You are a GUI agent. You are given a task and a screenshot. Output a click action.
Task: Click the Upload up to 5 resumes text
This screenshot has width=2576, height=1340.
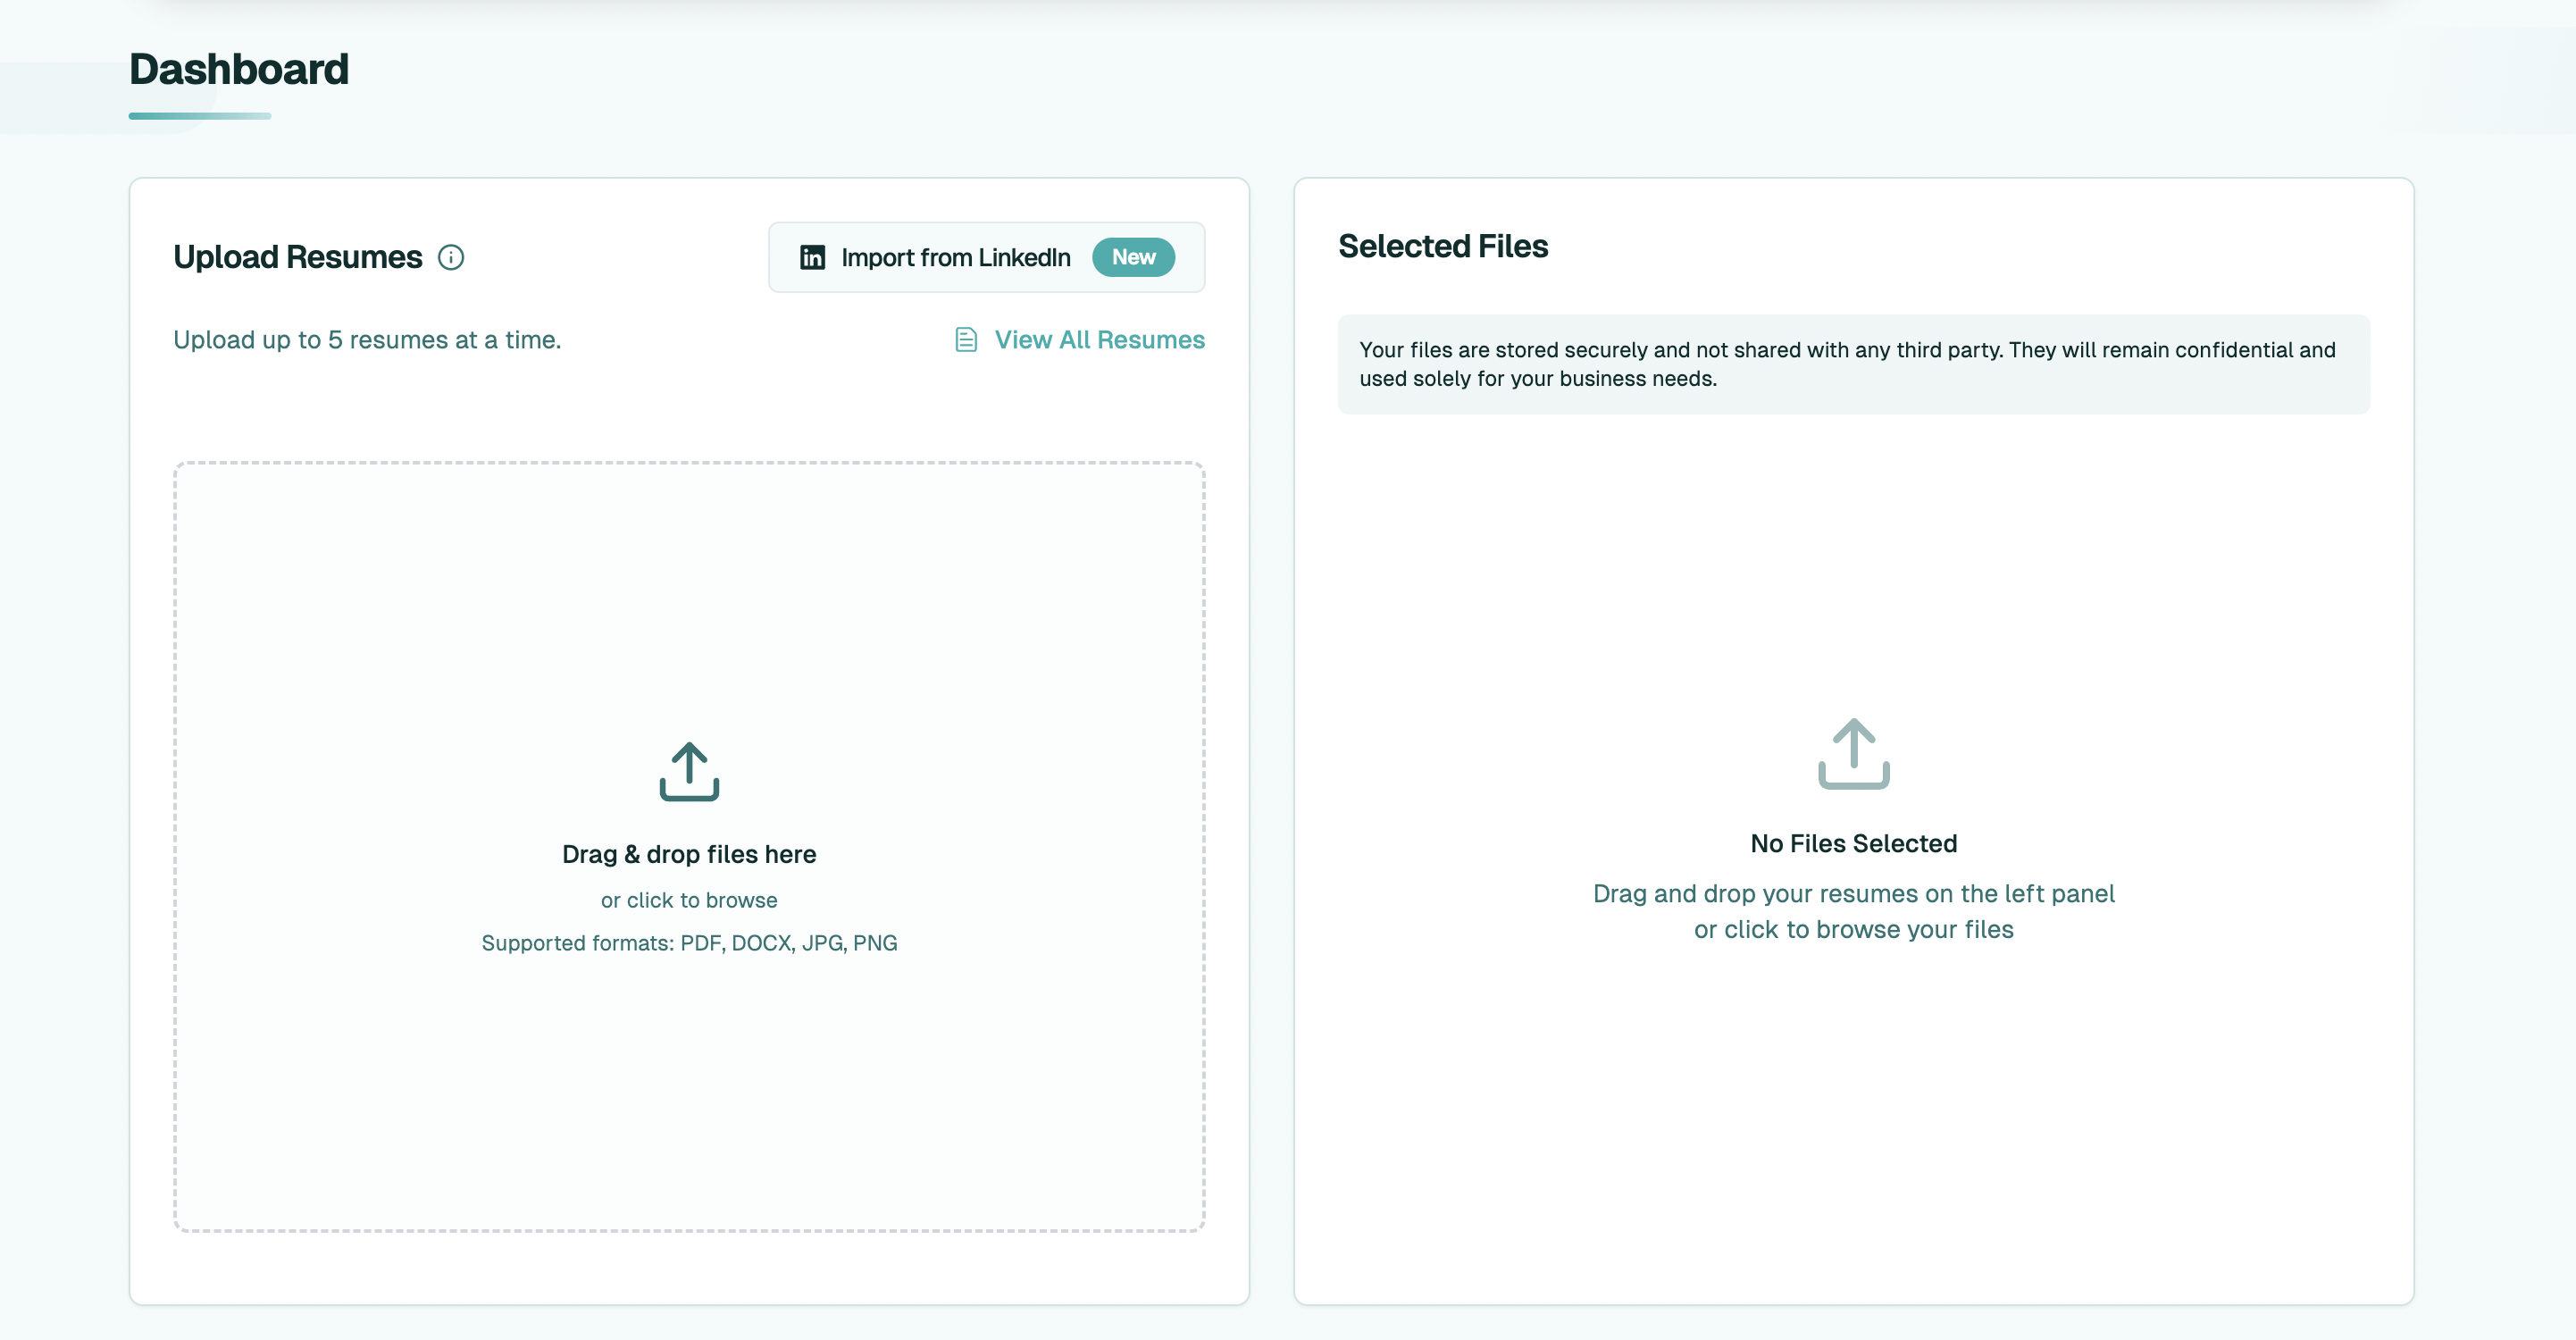[367, 340]
